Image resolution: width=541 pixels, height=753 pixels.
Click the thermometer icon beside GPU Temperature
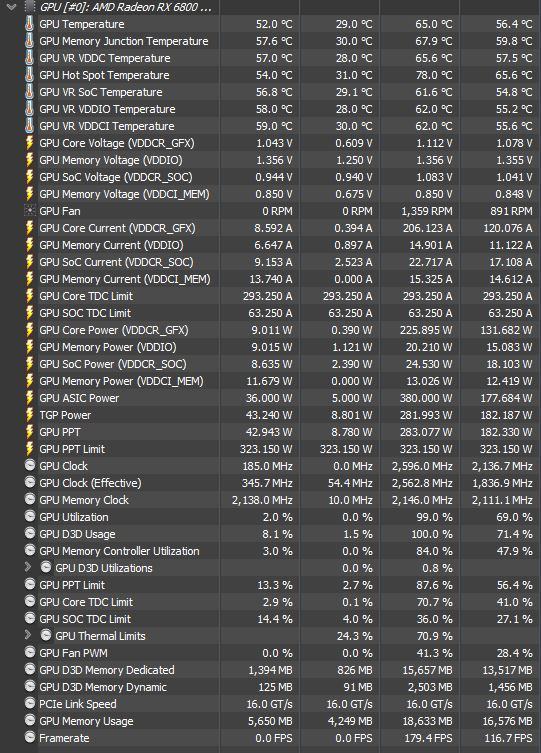(30, 24)
